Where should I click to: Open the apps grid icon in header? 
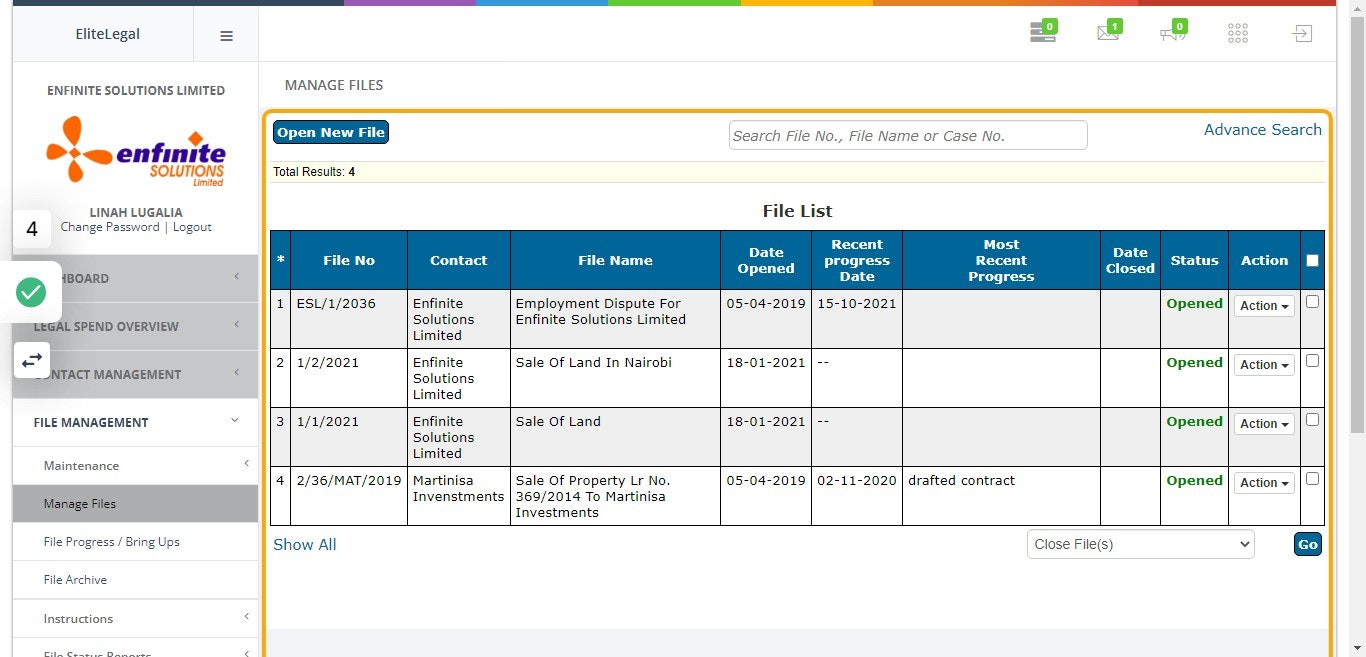point(1237,33)
